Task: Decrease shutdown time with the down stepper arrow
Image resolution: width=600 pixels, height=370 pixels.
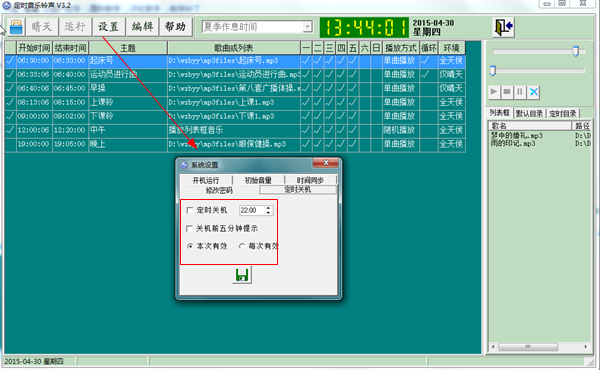Action: [x=268, y=213]
